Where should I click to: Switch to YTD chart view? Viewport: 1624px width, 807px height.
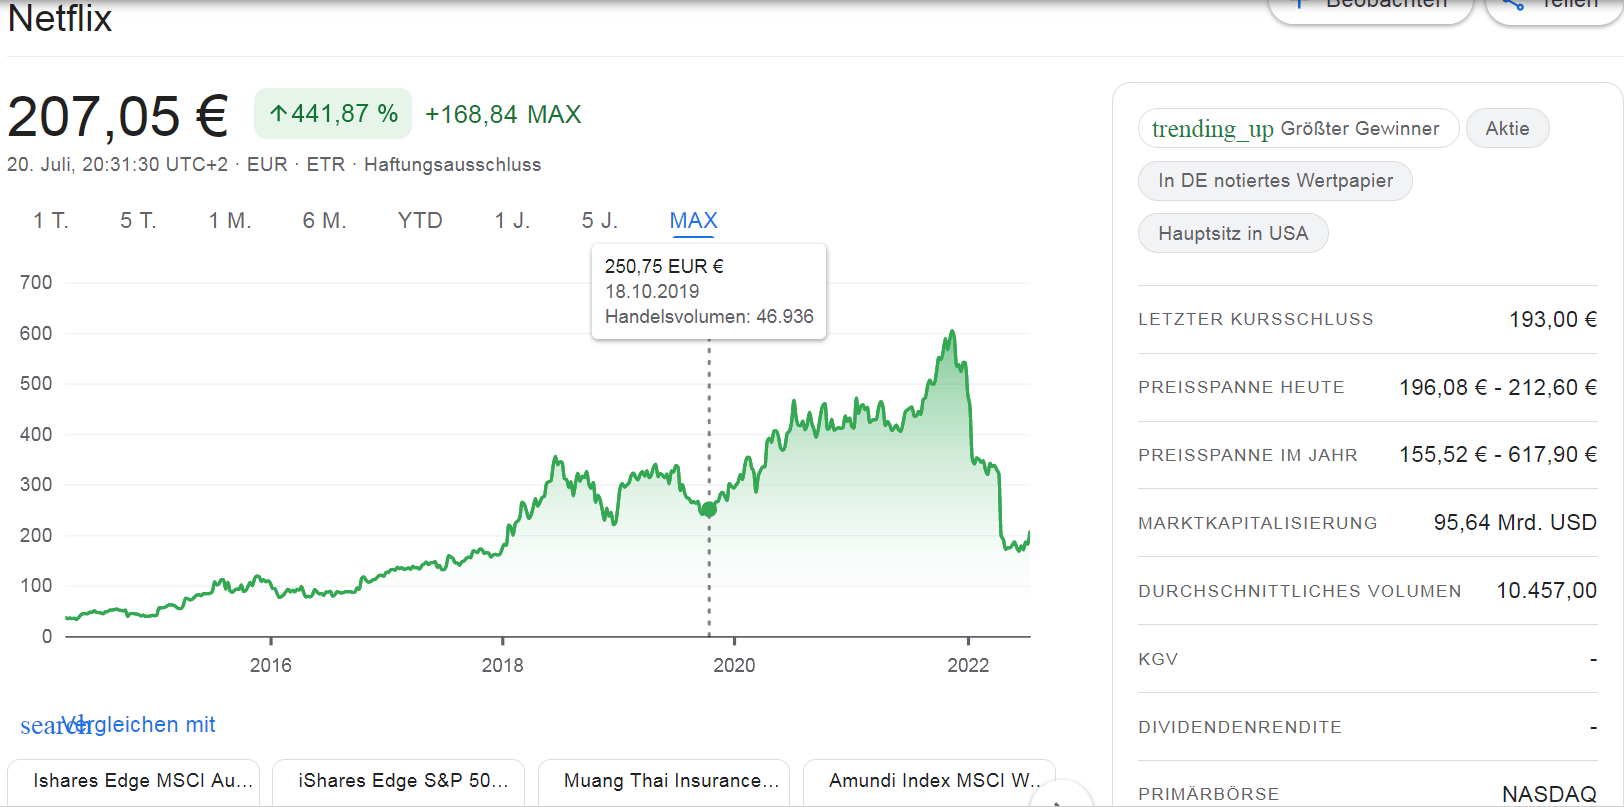click(420, 221)
